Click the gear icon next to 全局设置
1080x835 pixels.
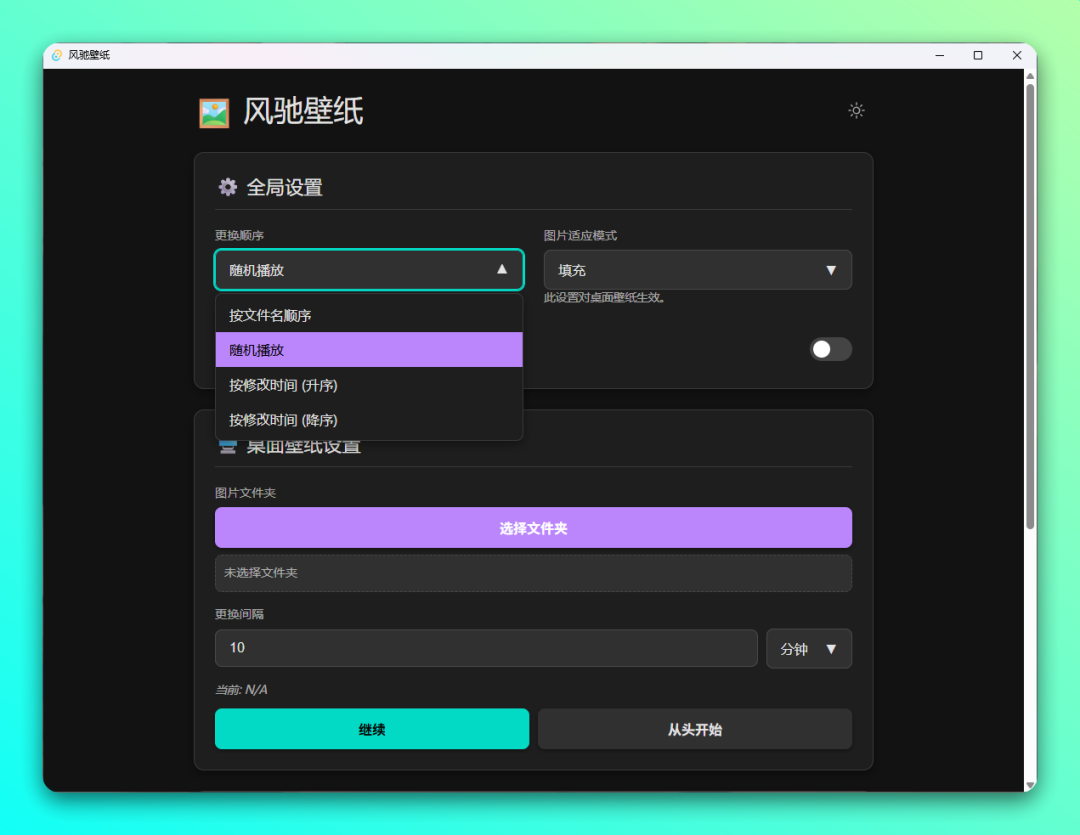tap(228, 187)
